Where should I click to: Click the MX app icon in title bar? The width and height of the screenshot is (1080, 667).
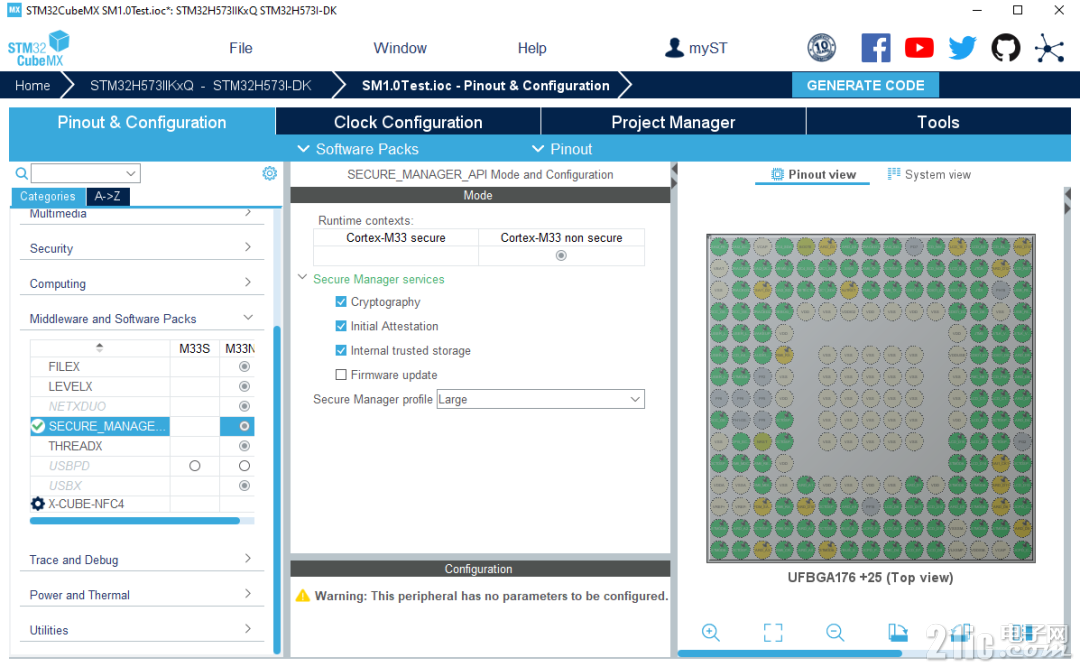14,10
